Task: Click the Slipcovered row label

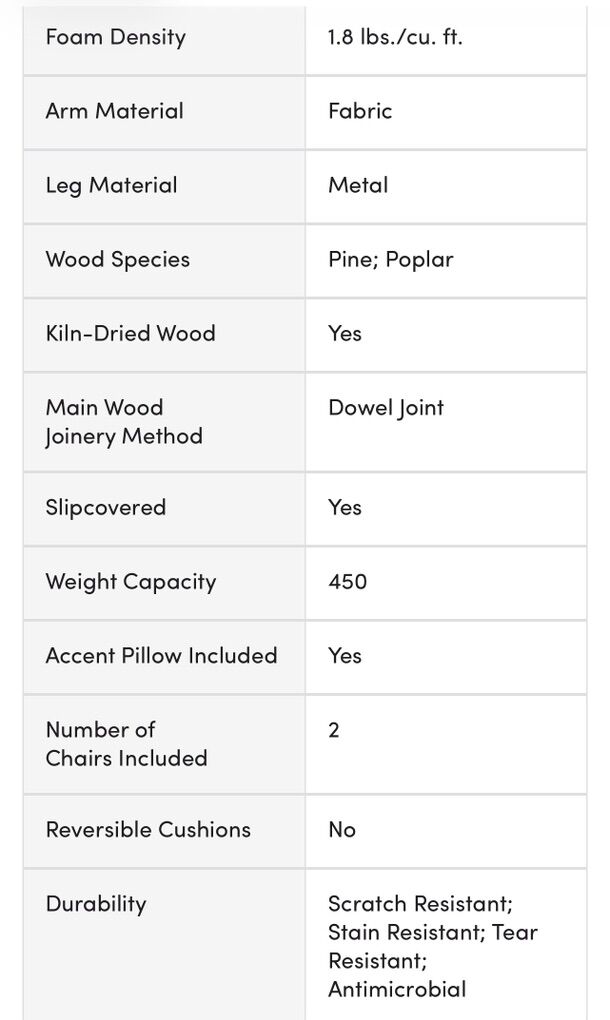Action: tap(106, 507)
